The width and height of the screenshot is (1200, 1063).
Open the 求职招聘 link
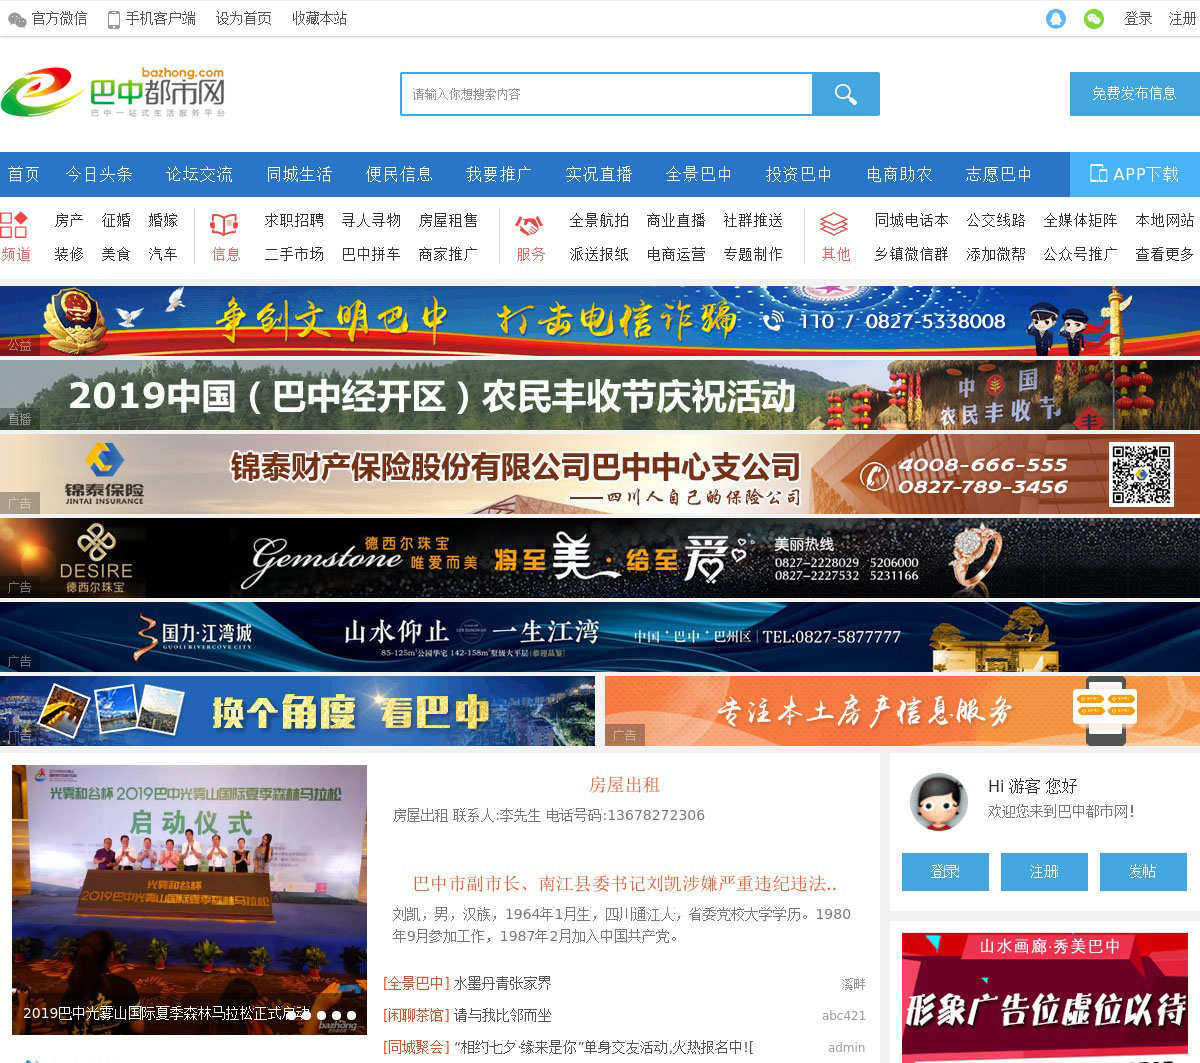tap(294, 220)
